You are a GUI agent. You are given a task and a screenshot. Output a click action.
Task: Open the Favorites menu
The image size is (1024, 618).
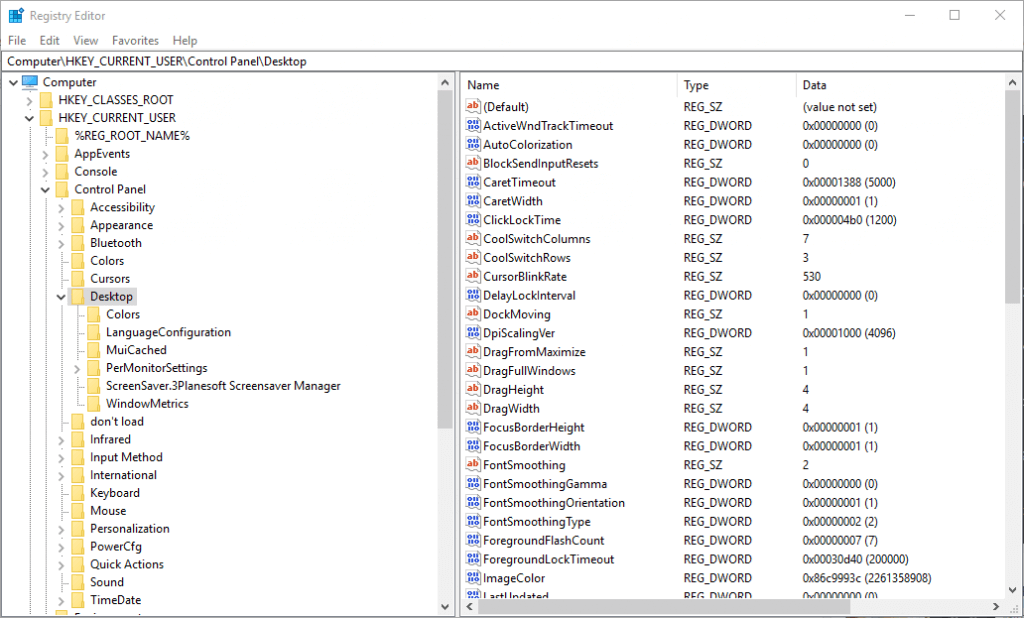tap(134, 40)
